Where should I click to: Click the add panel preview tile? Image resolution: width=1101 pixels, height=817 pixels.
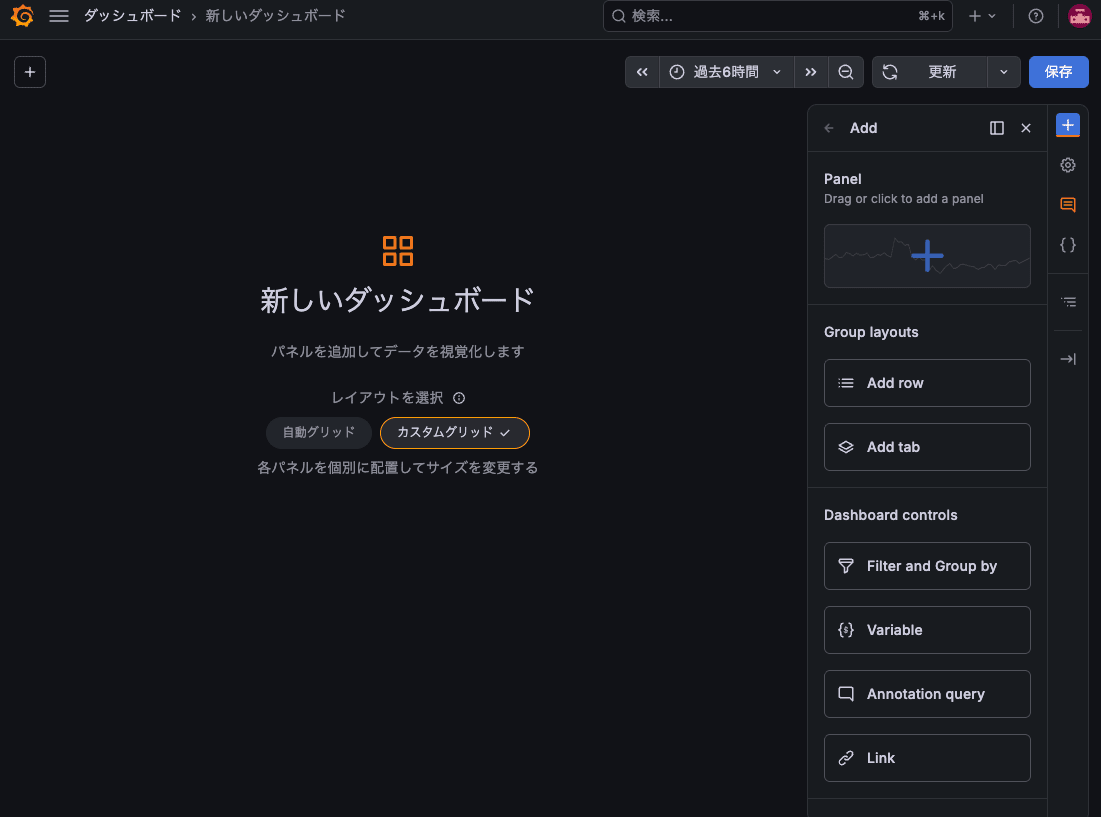pyautogui.click(x=927, y=255)
